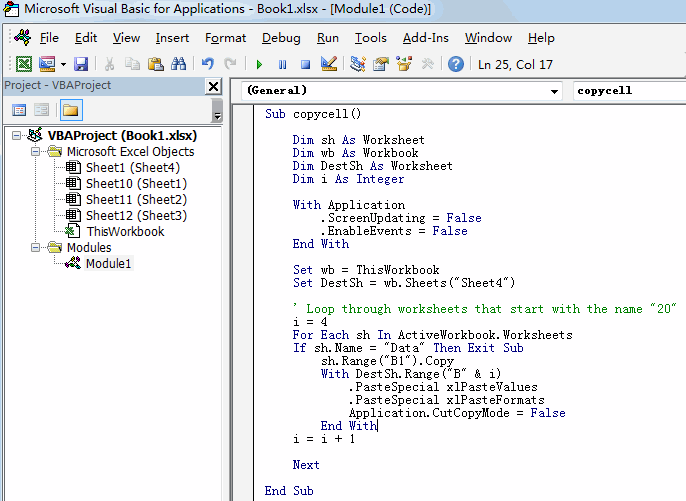Click the 'For Each sh In' line

pyautogui.click(x=432, y=335)
